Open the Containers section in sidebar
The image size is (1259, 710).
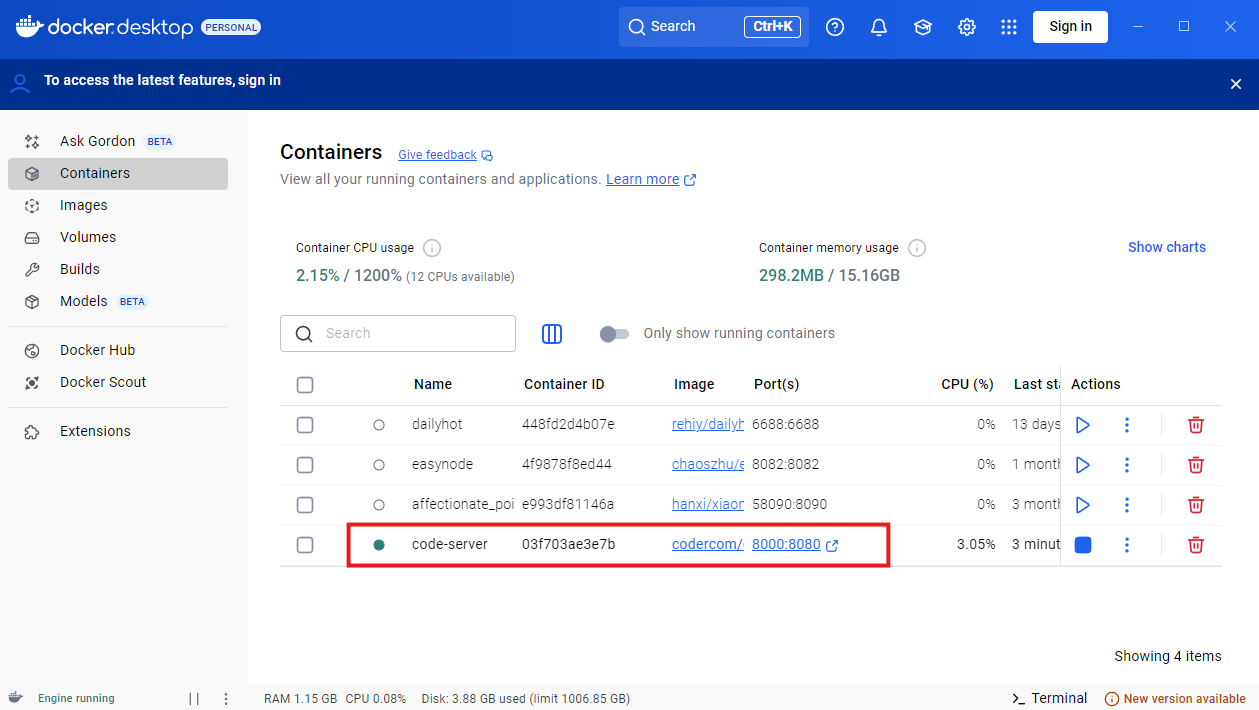click(x=118, y=174)
